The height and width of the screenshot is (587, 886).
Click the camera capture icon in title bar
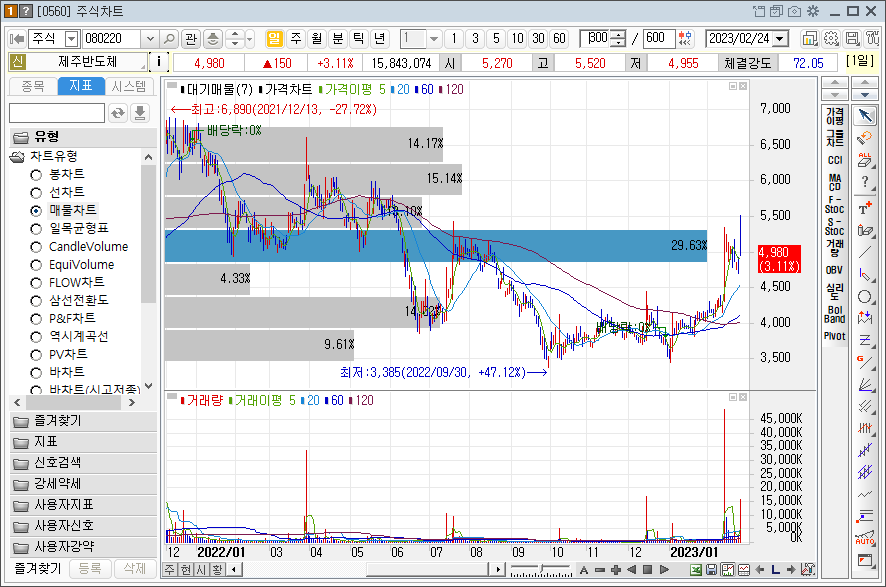point(794,11)
